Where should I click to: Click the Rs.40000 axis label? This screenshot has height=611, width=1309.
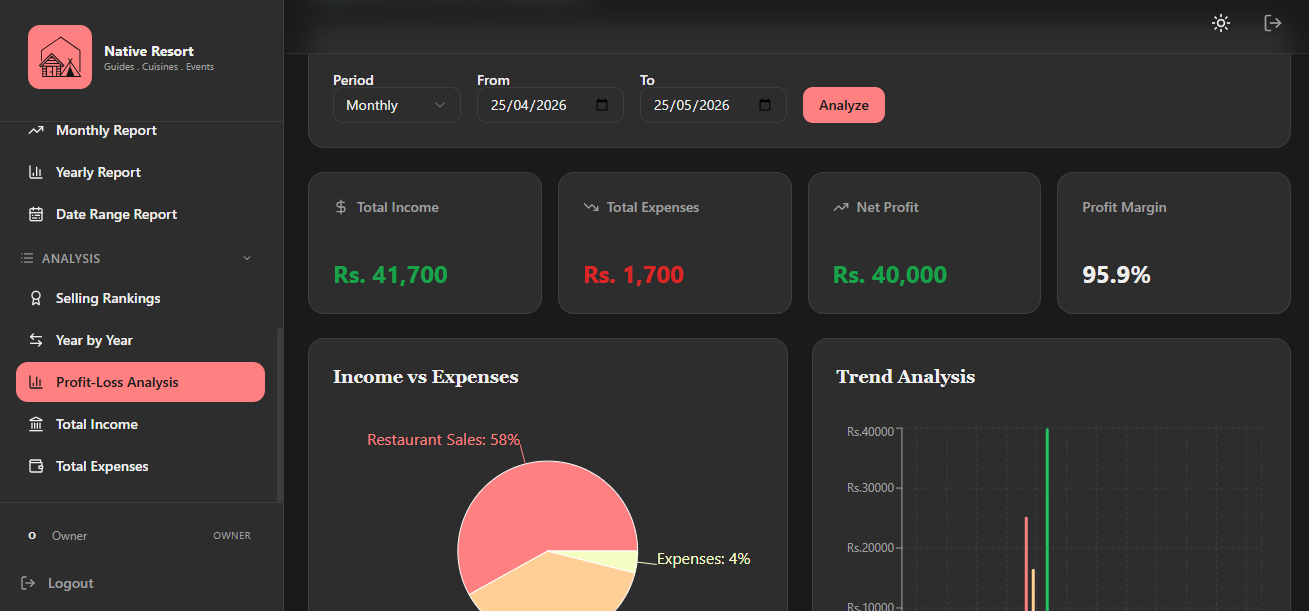point(870,432)
